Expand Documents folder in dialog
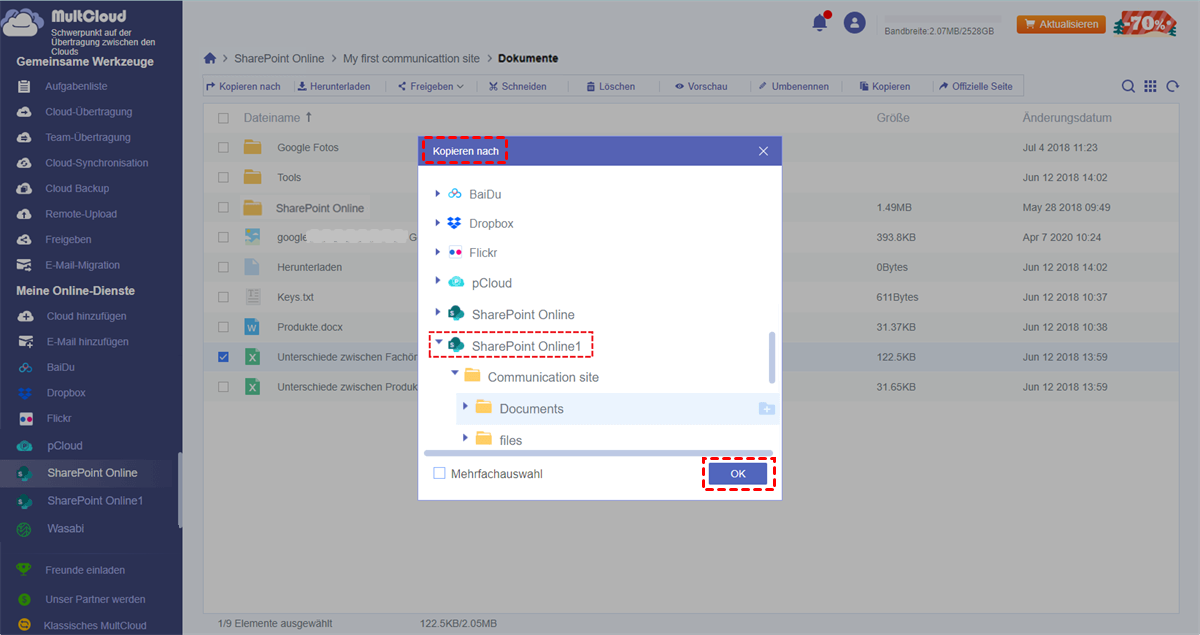1200x635 pixels. click(465, 407)
